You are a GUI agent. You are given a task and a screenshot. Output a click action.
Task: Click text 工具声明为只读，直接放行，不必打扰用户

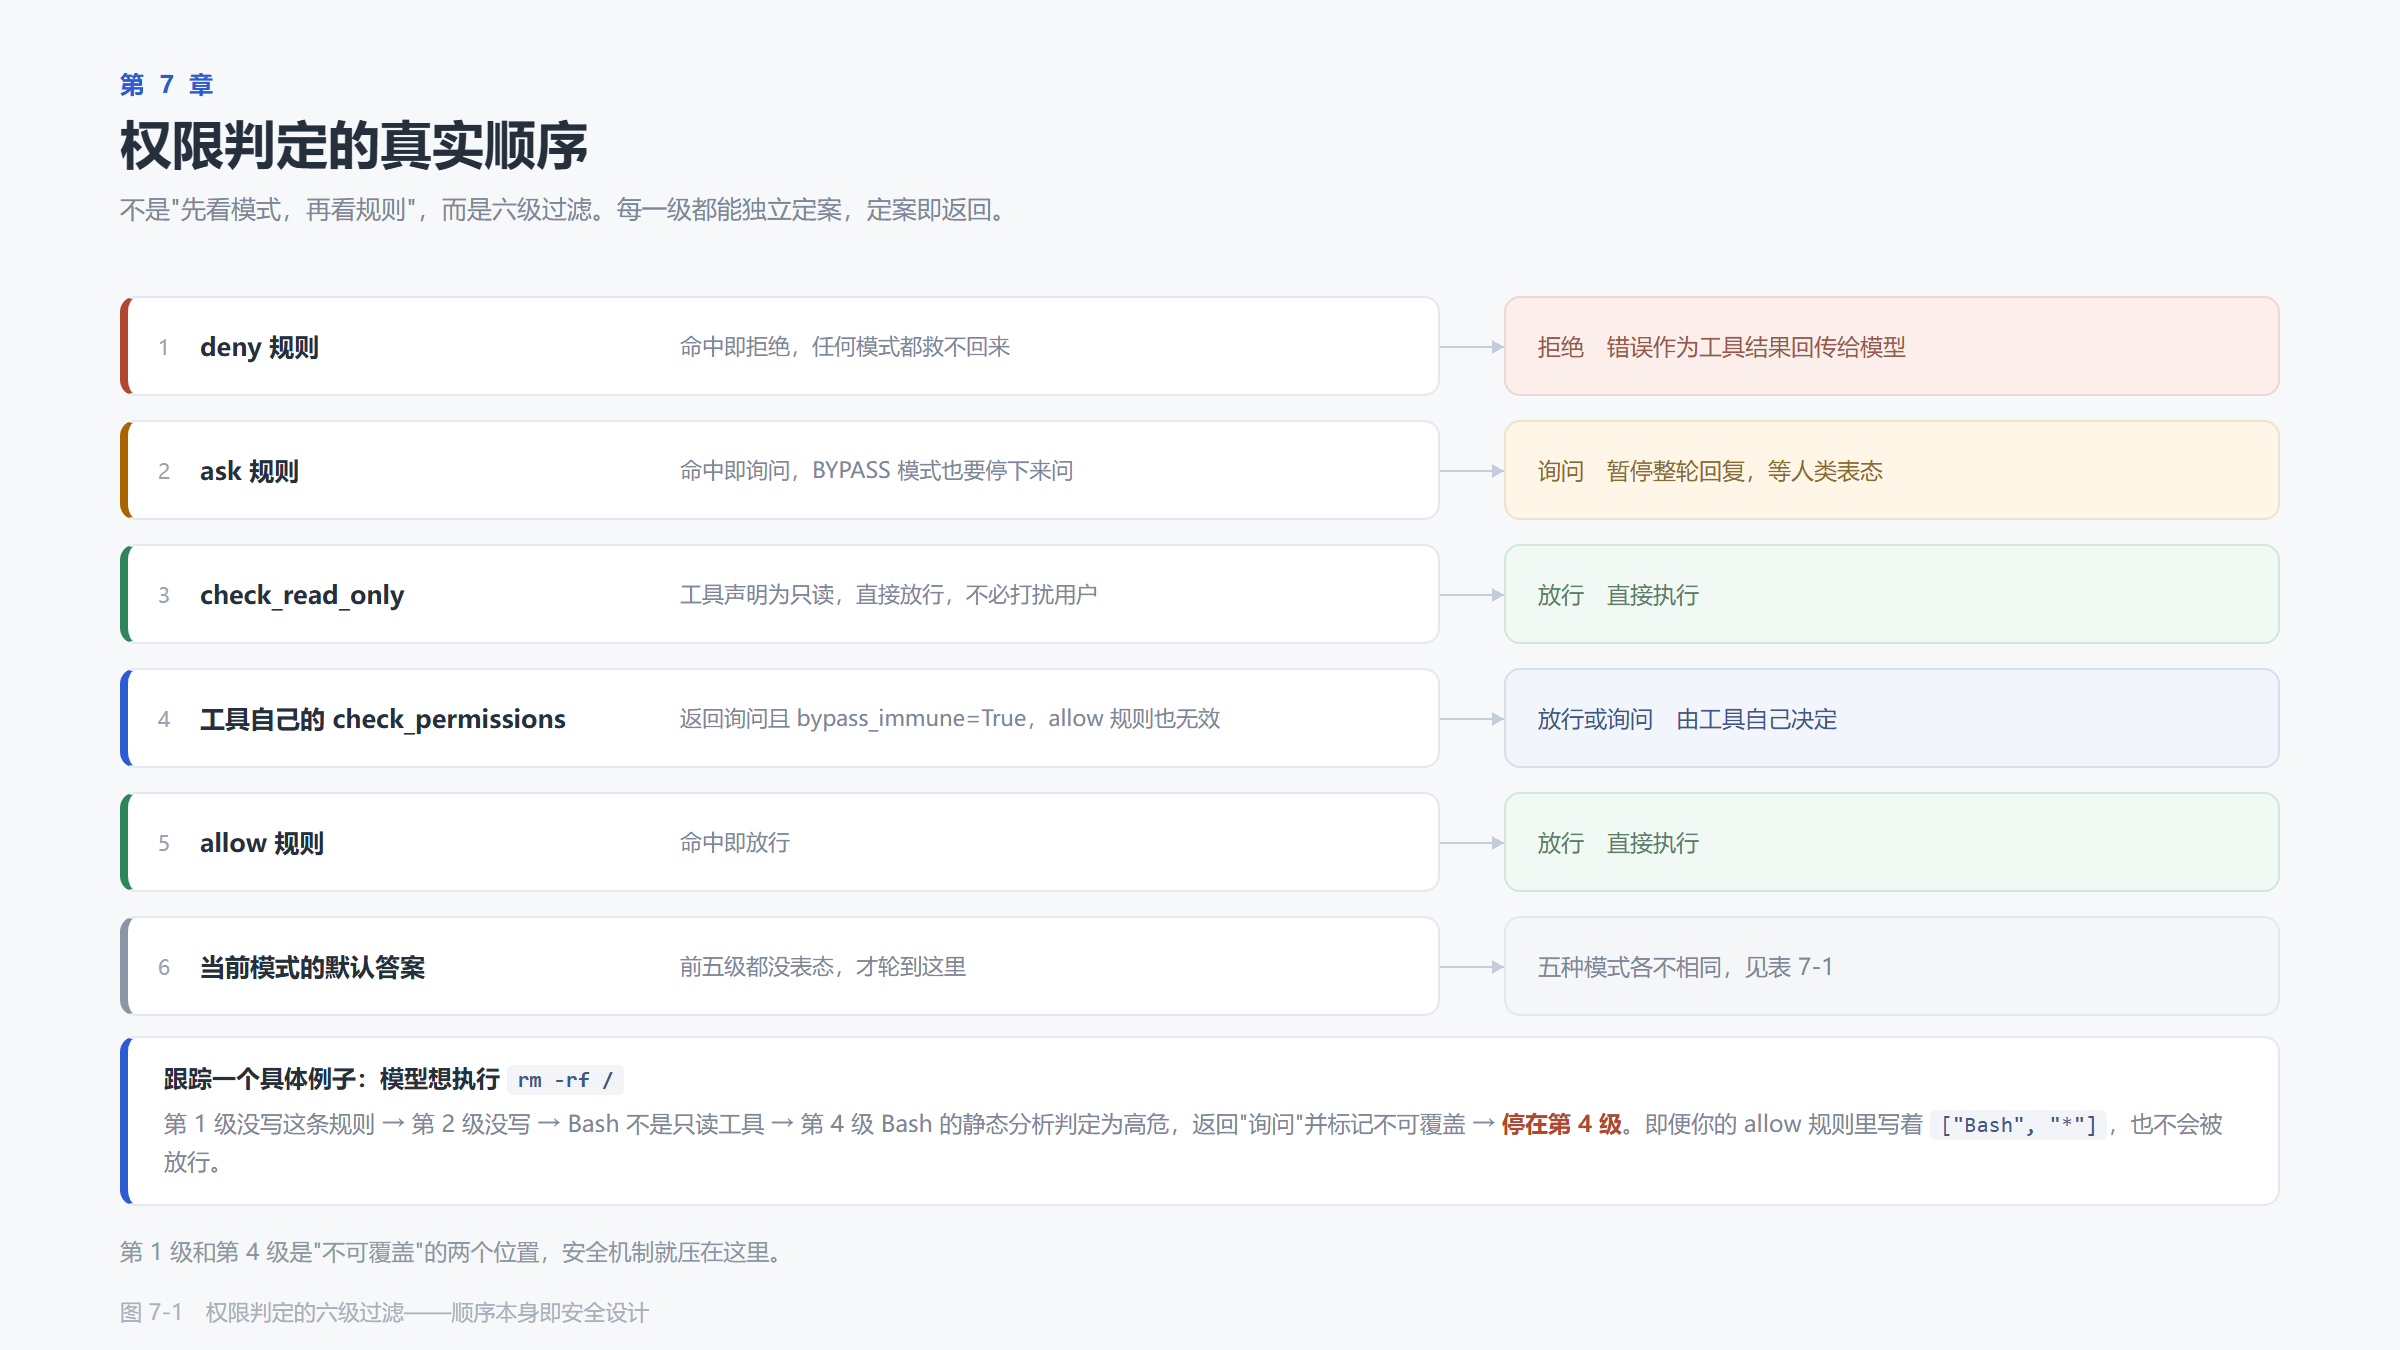point(888,595)
